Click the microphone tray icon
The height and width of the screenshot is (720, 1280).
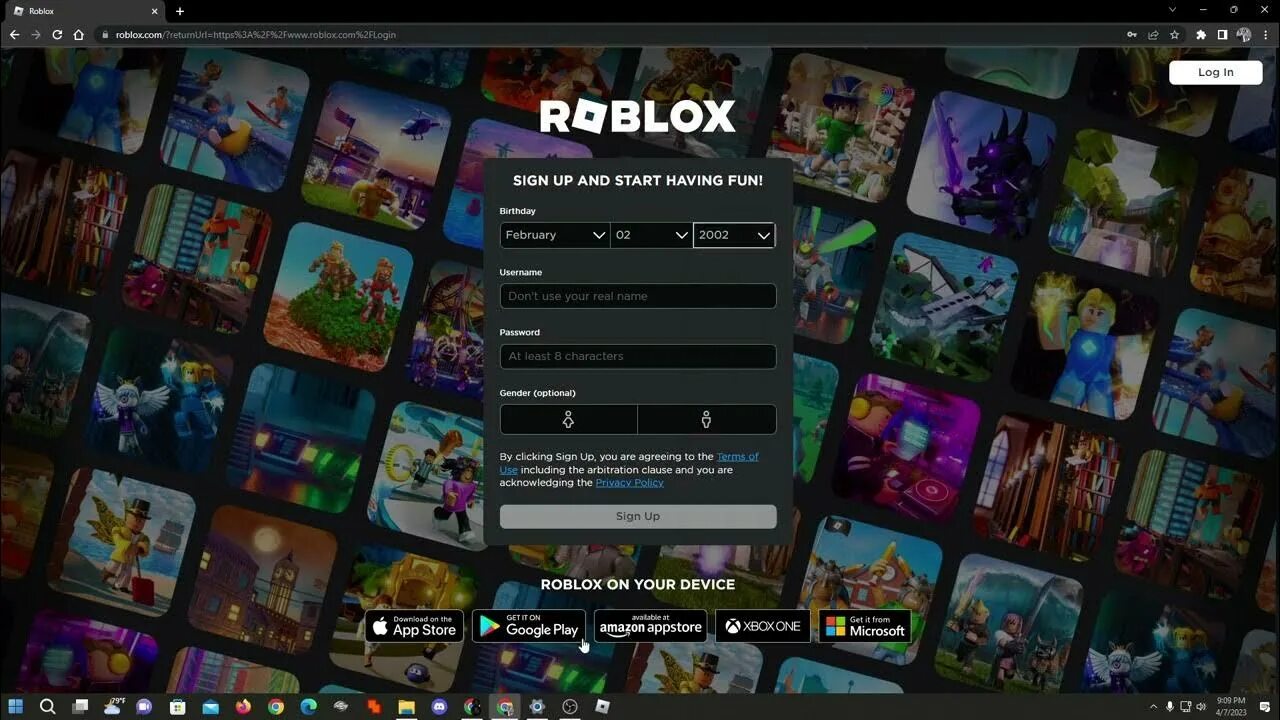tap(1169, 707)
